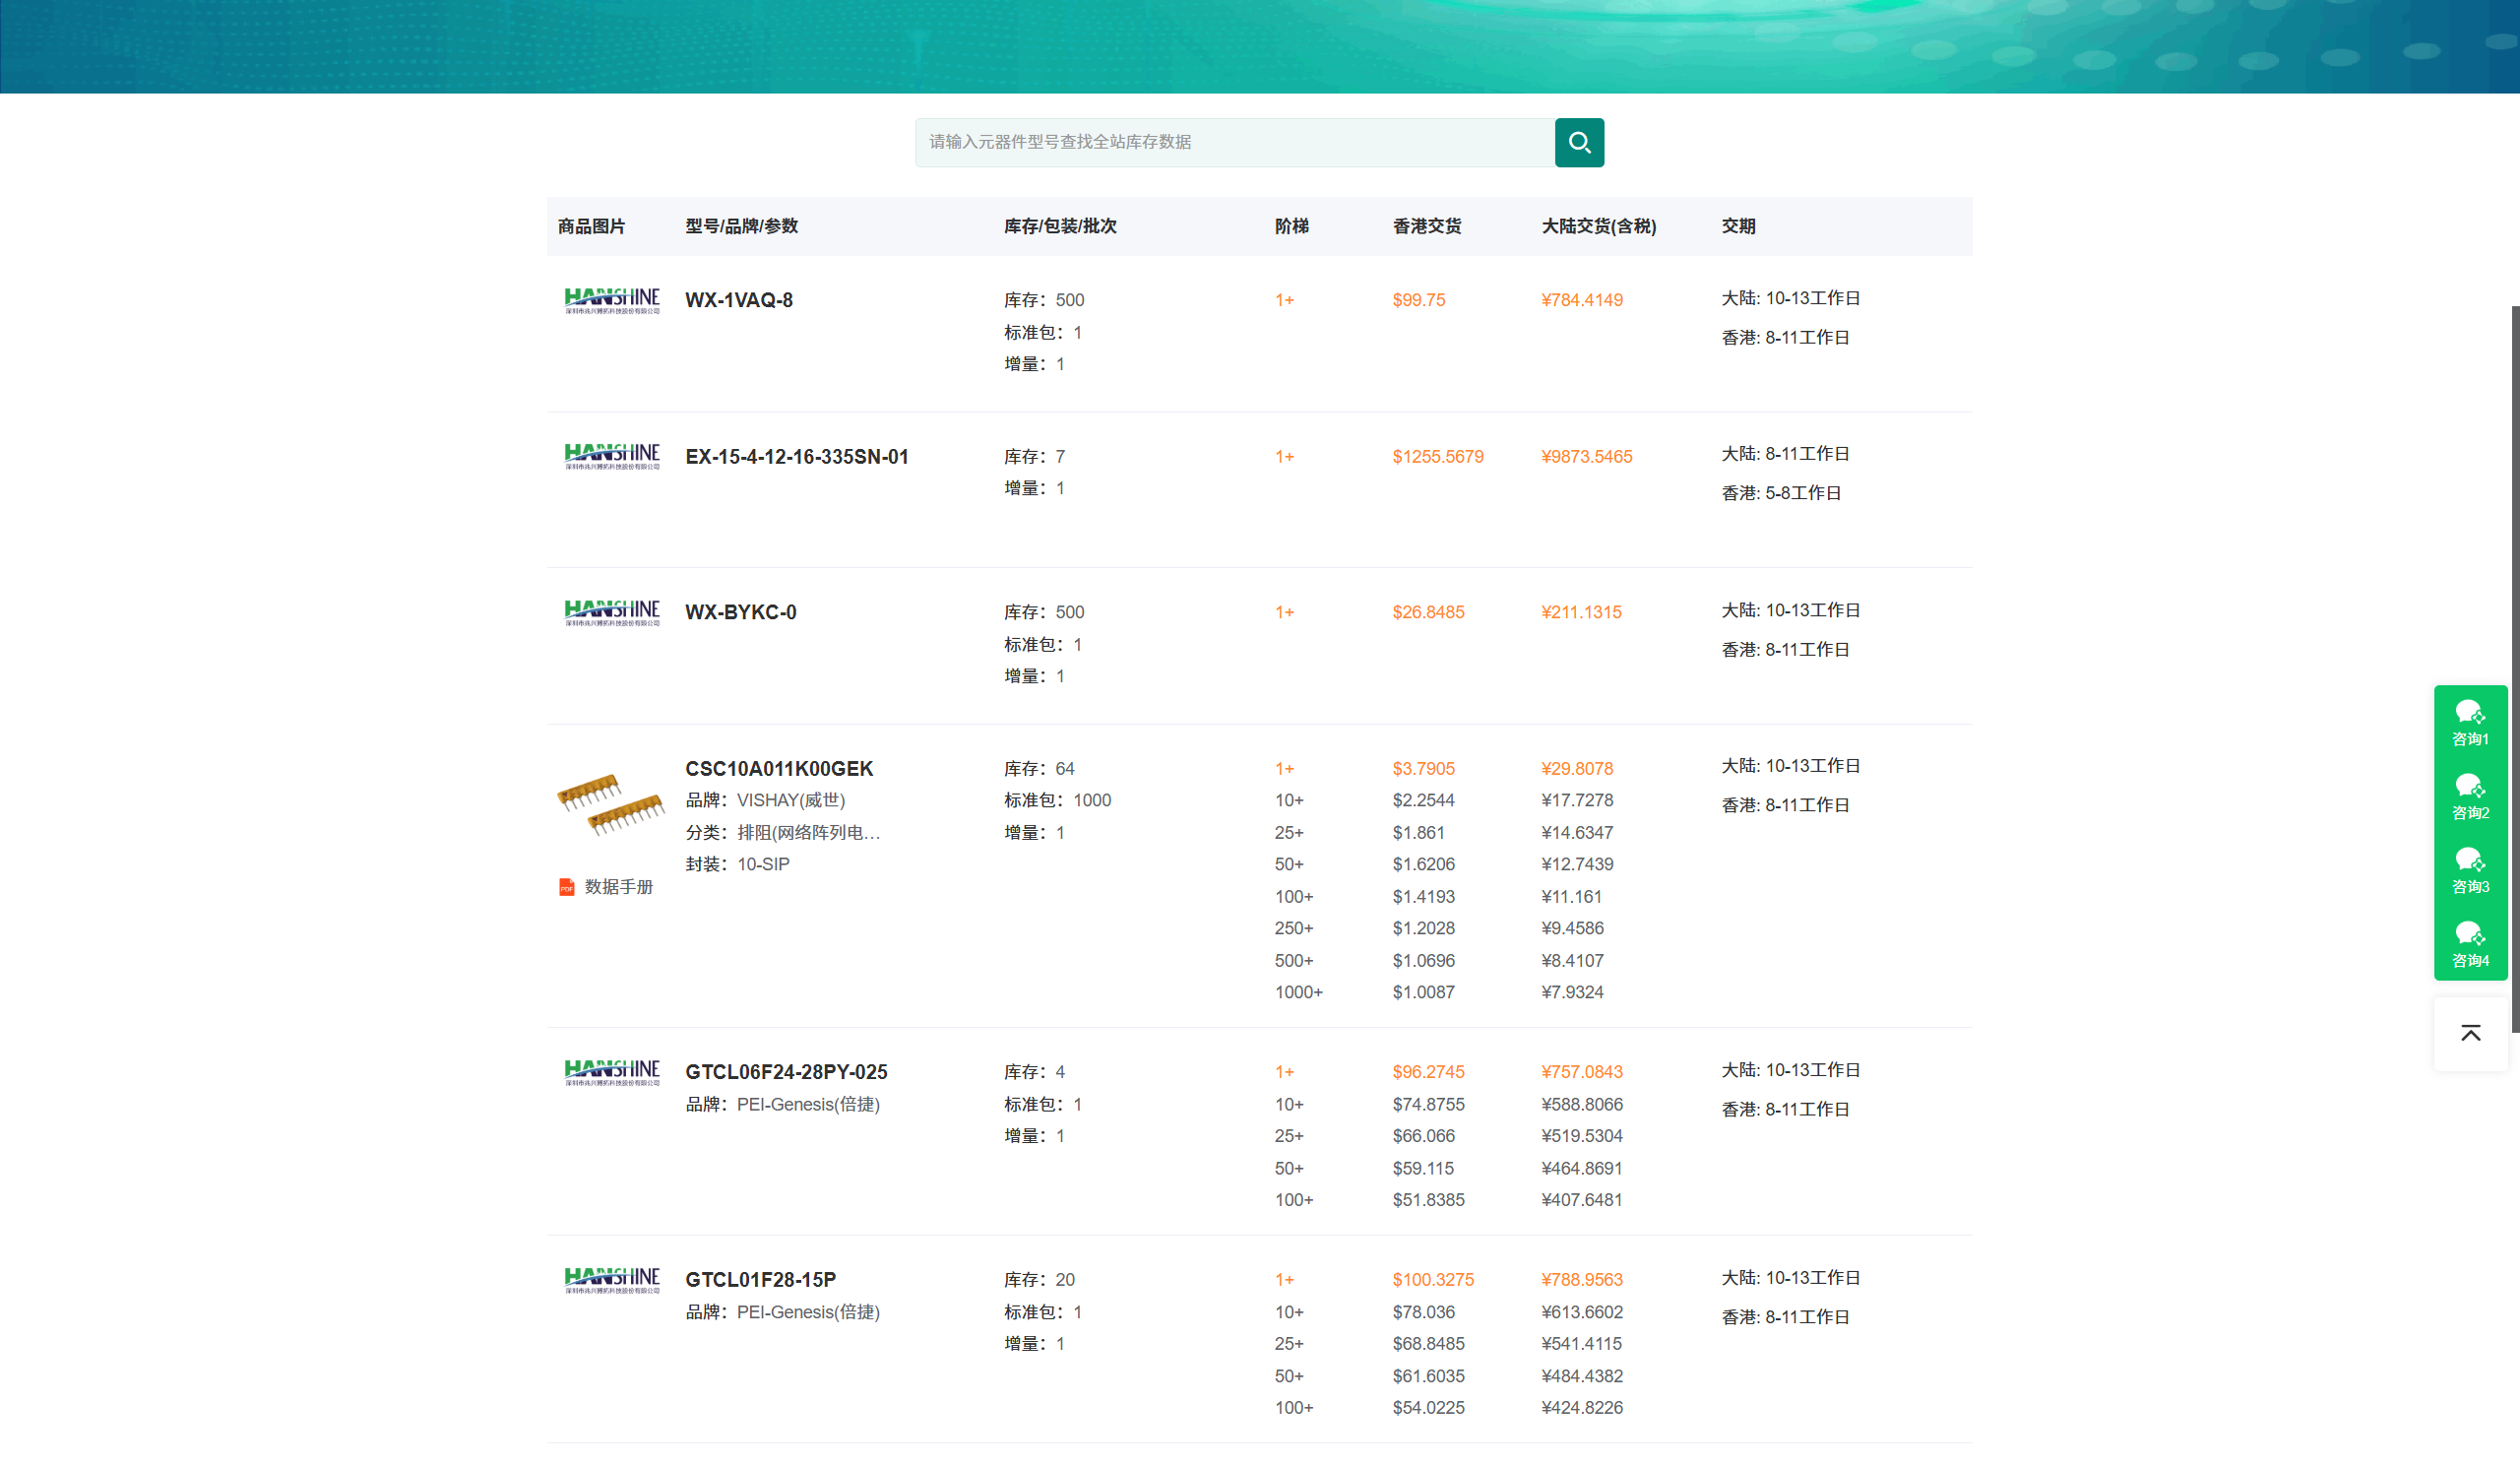Screen dimensions: 2520x1466
Task: Open product EX-15-4-12-16-335SN-01
Action: 796,457
